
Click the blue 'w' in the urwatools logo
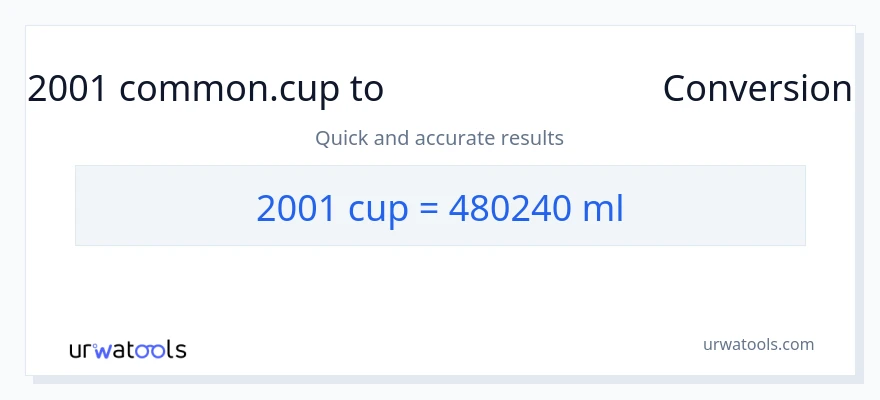[x=102, y=350]
